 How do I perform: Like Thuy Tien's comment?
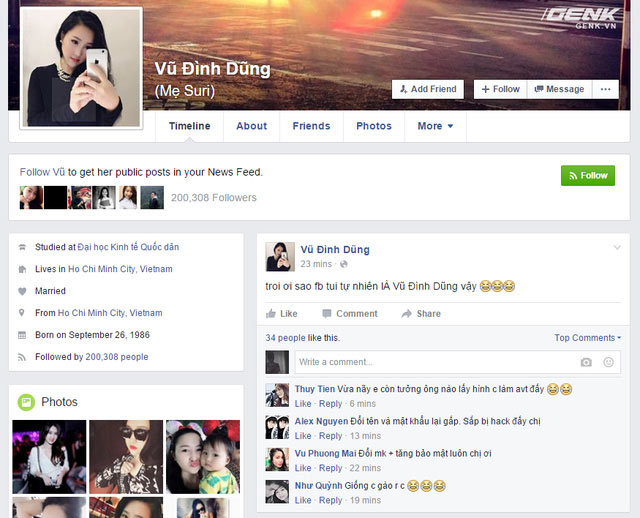point(303,404)
